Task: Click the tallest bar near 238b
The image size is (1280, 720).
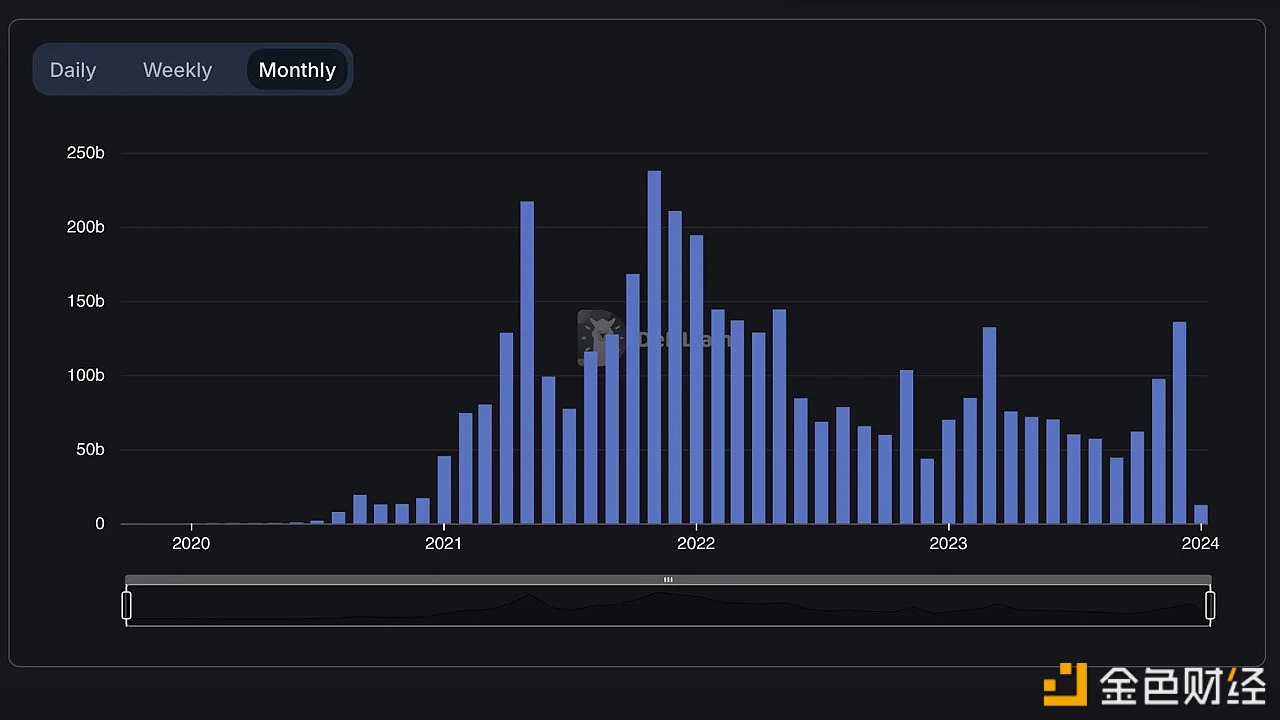Action: (654, 347)
